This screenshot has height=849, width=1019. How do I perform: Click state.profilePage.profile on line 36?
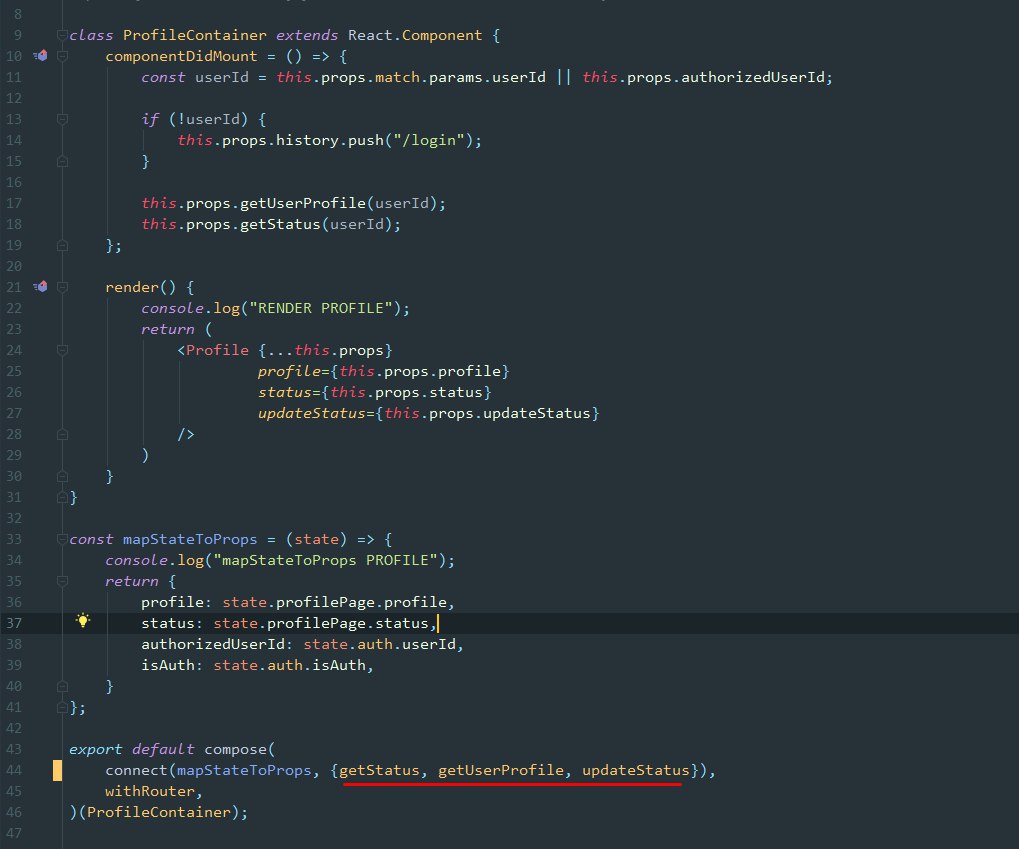click(x=334, y=602)
